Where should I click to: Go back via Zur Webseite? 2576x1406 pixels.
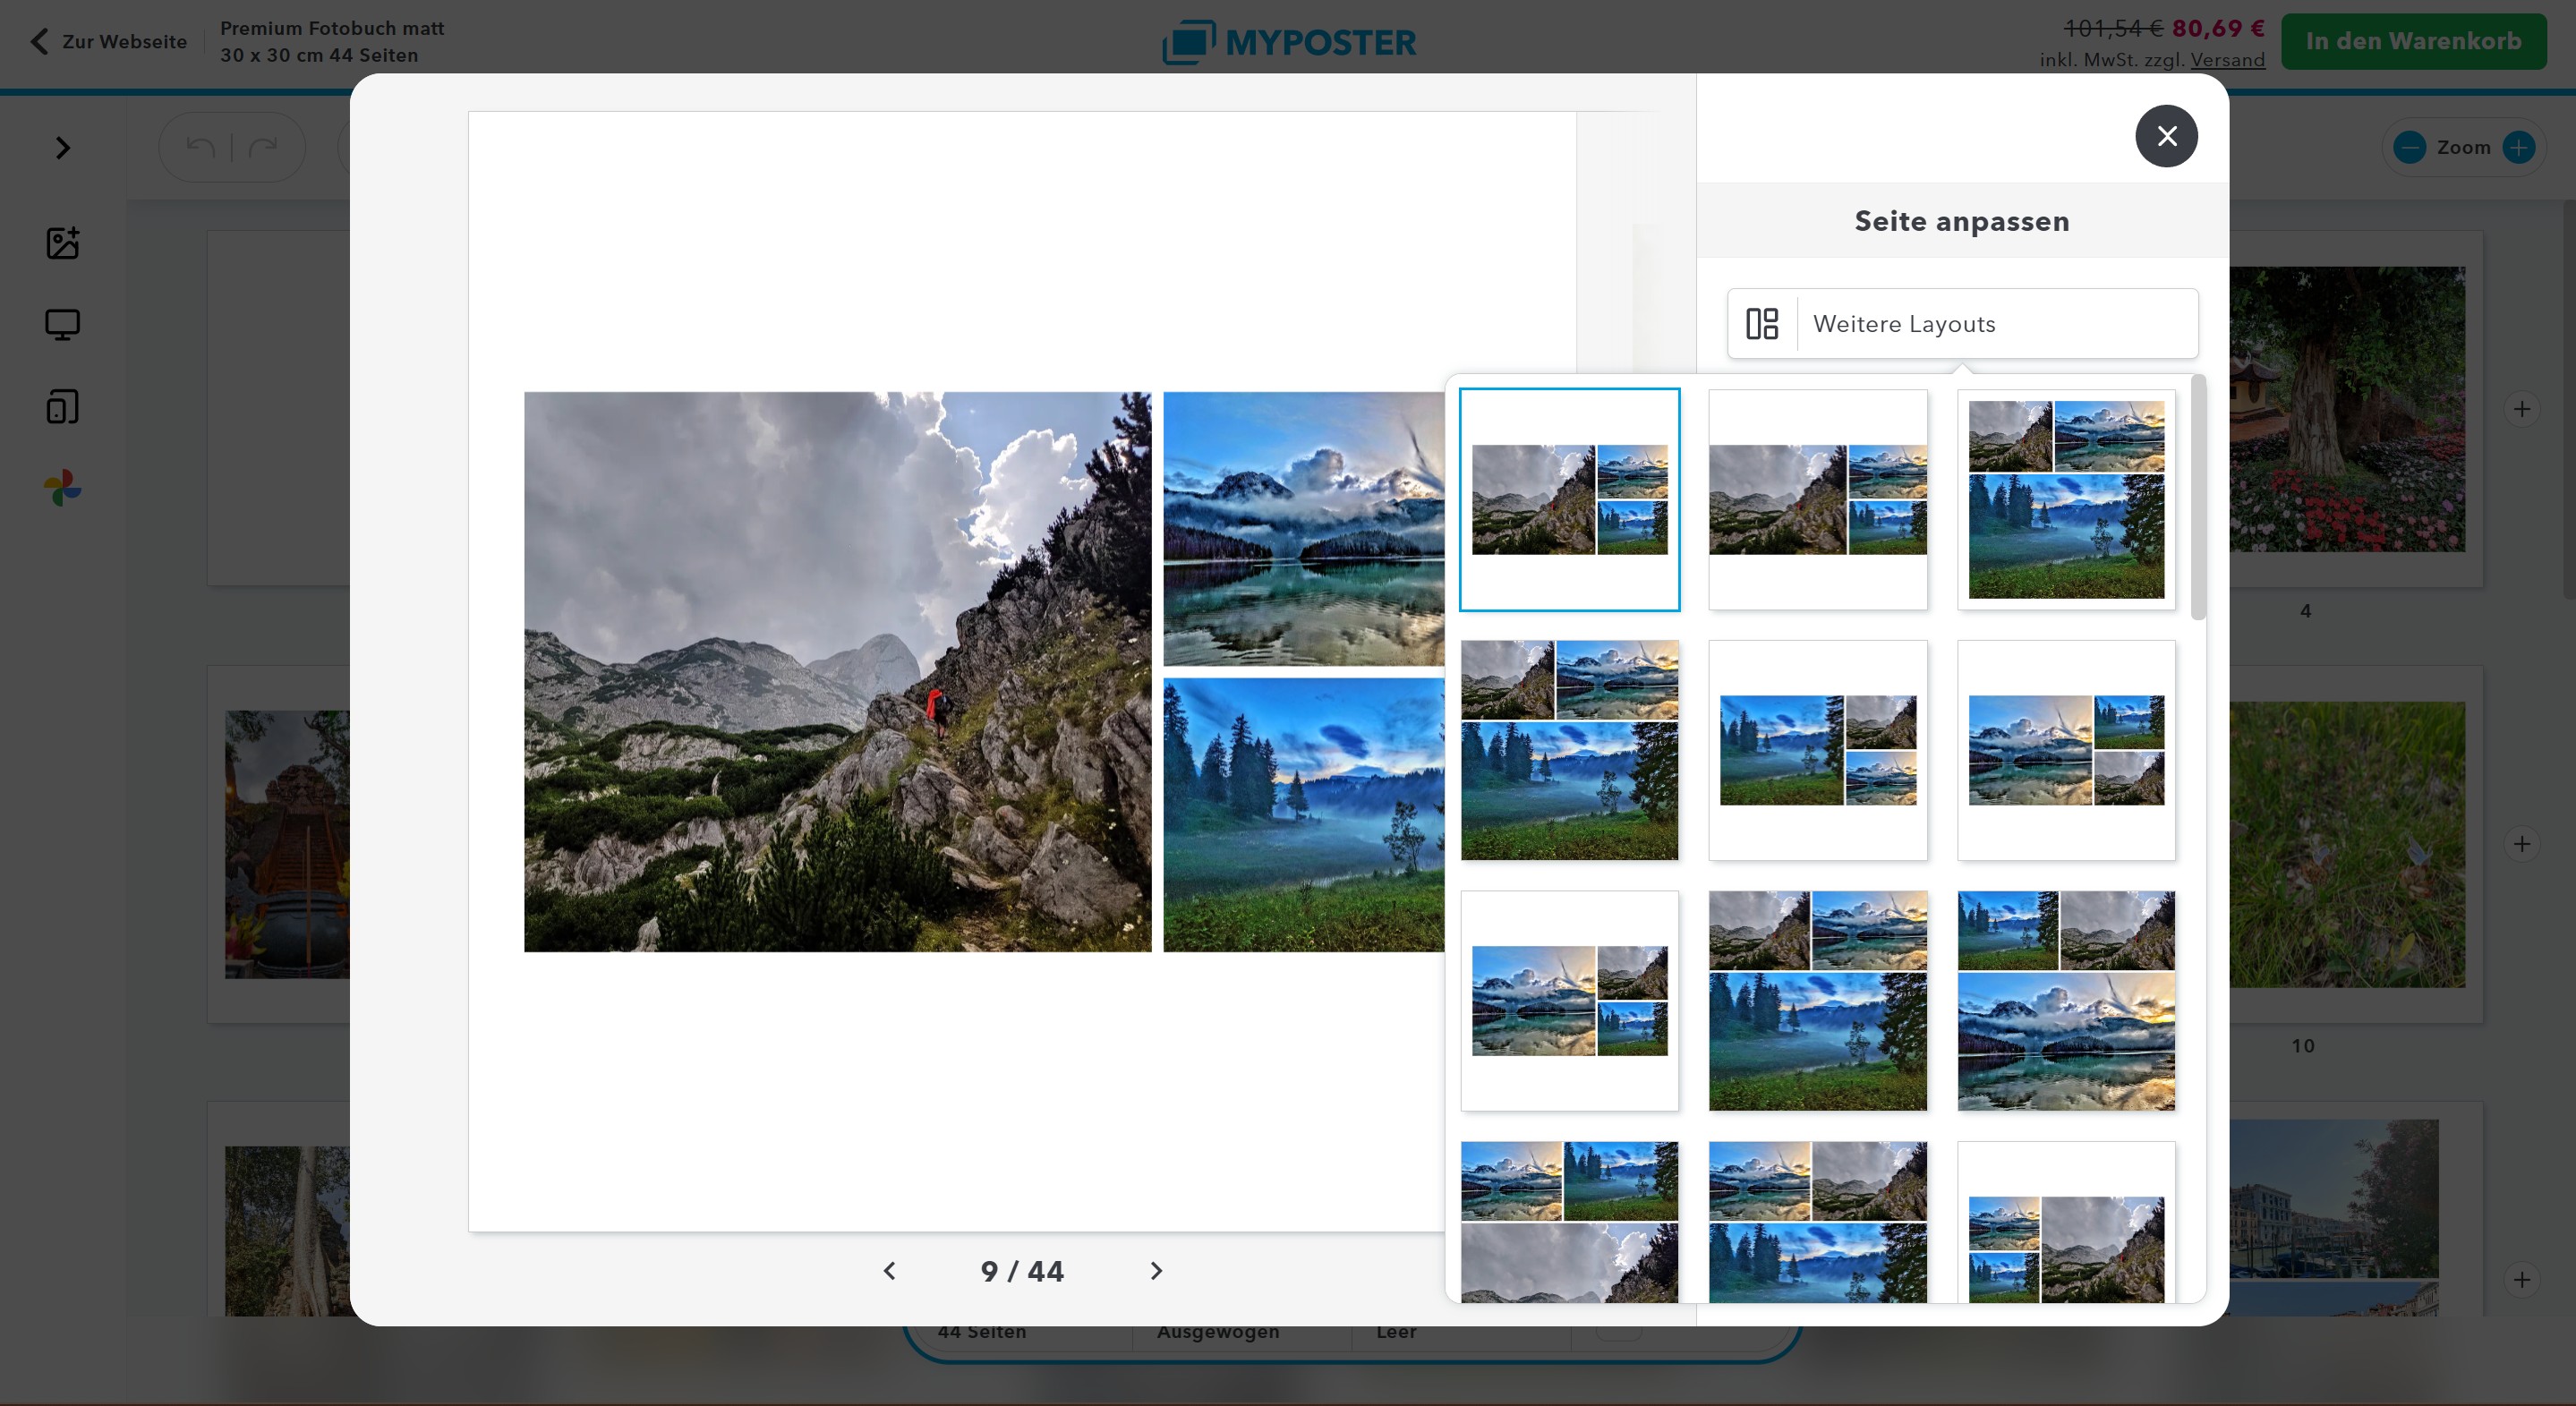108,42
